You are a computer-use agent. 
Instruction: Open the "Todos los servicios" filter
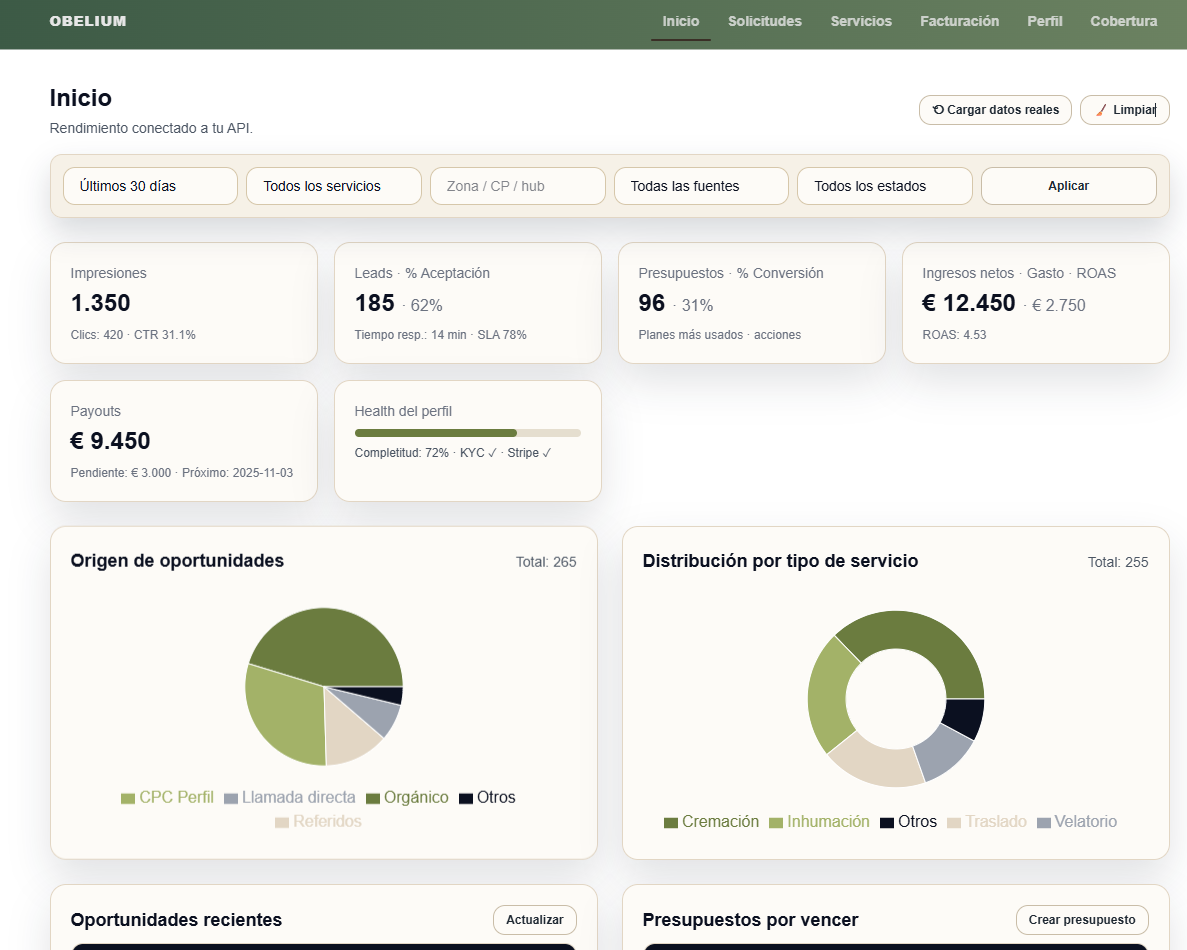[x=333, y=185]
